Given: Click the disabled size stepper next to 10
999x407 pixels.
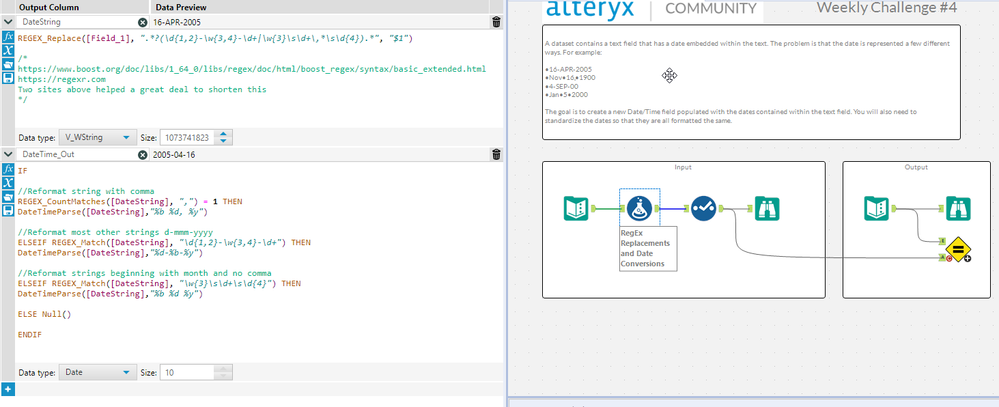Looking at the screenshot, I should pos(222,372).
